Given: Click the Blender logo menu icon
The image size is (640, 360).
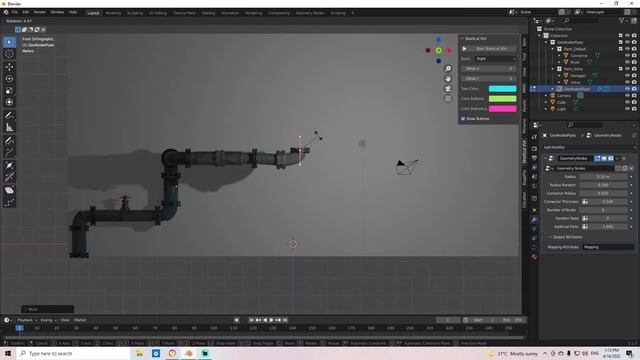Looking at the screenshot, I should [x=6, y=13].
